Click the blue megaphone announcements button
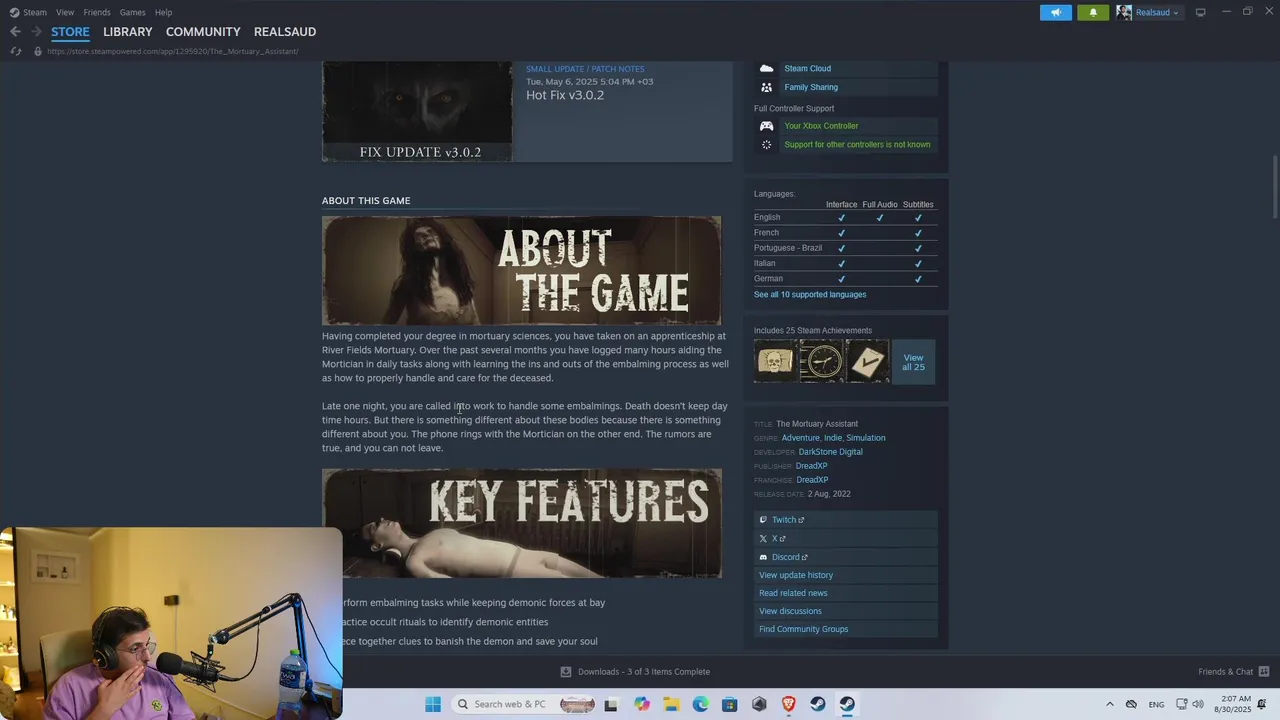Screen dimensions: 1280x720 tap(1056, 12)
